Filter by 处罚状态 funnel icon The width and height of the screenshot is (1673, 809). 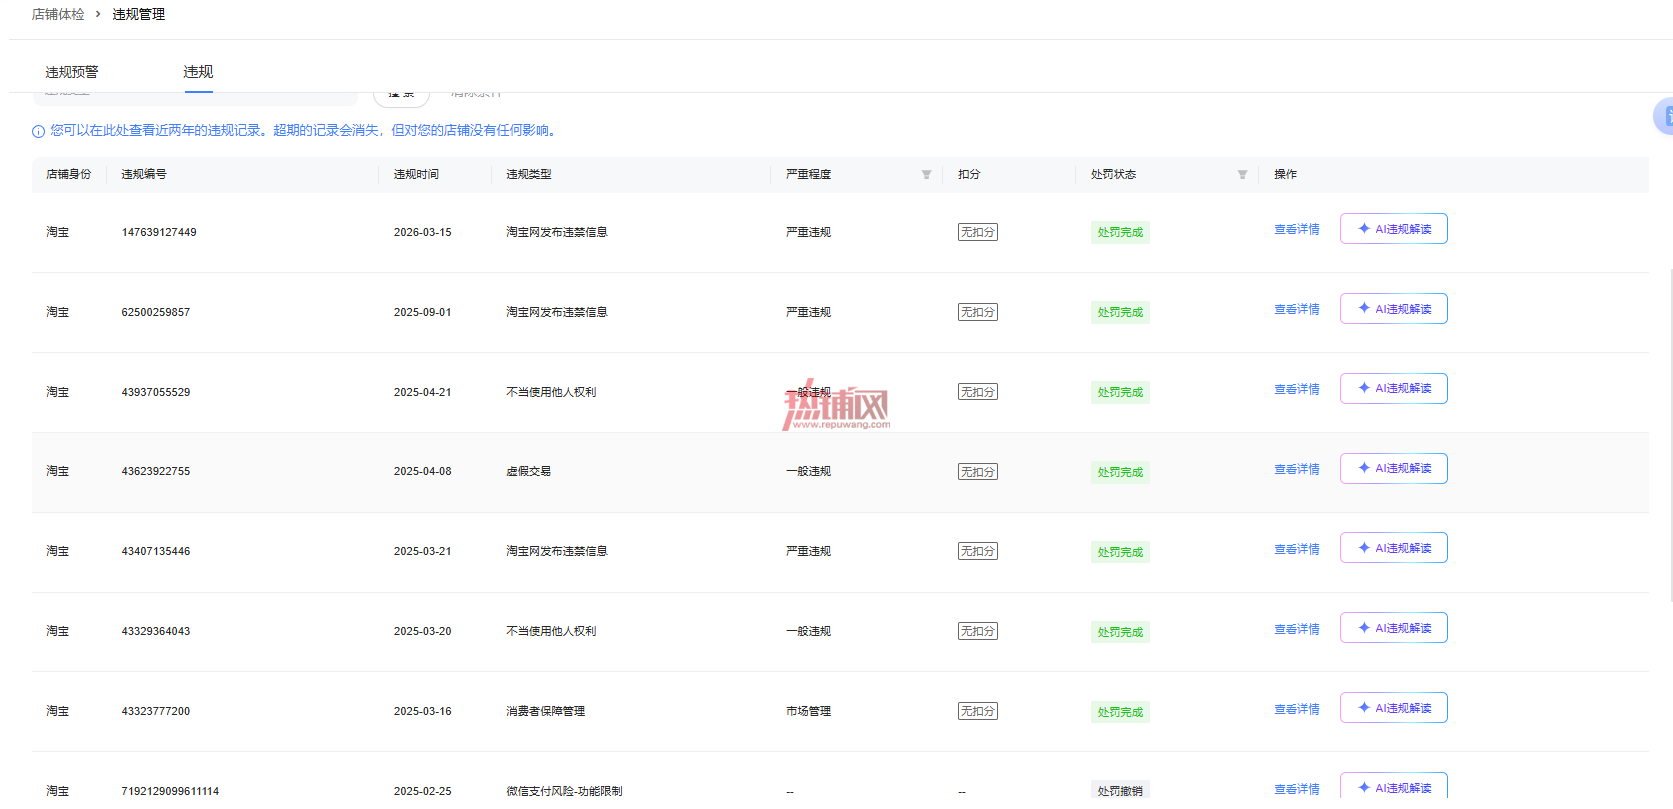(x=1242, y=175)
